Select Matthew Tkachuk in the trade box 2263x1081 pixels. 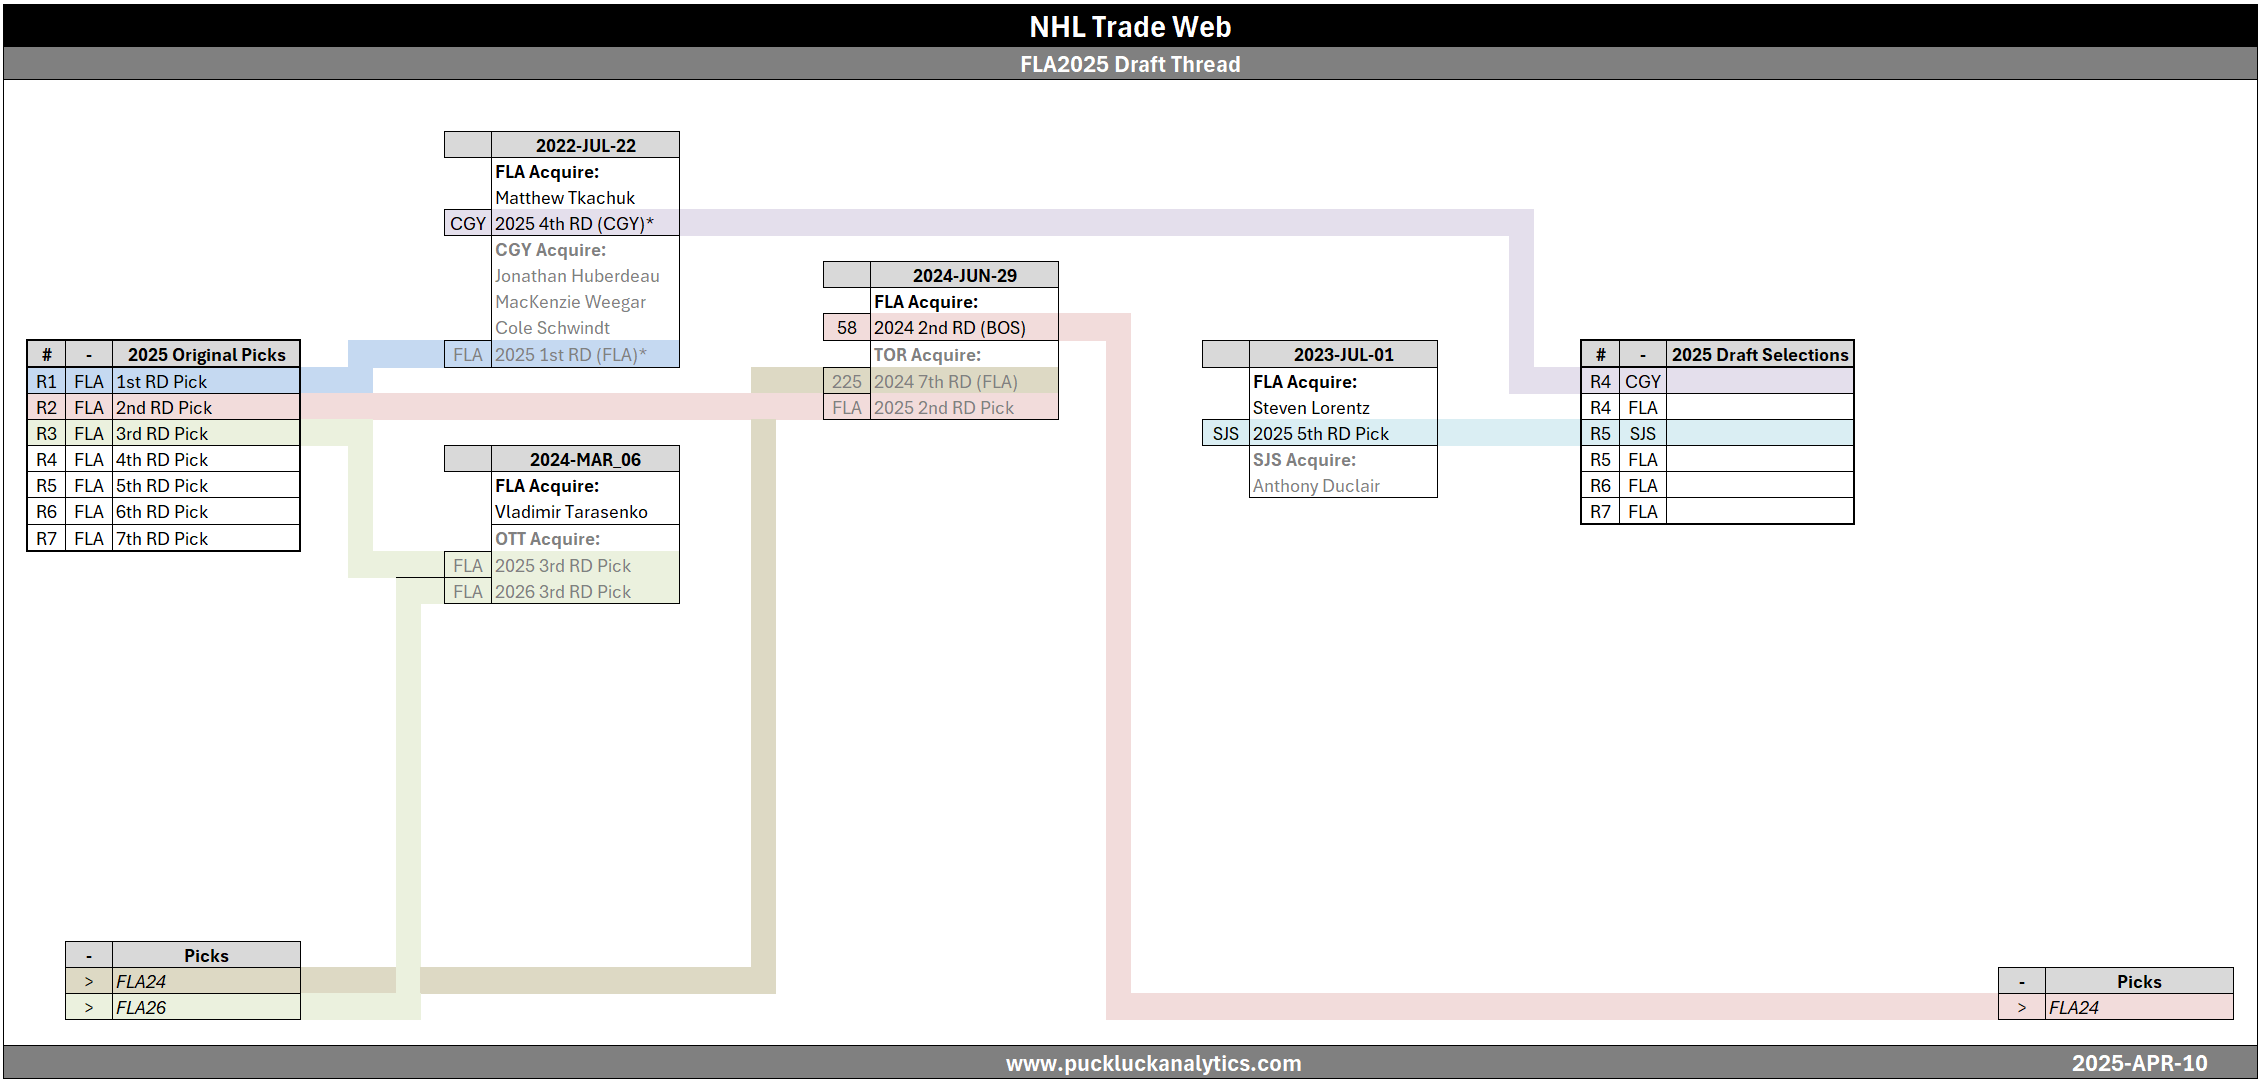point(564,197)
